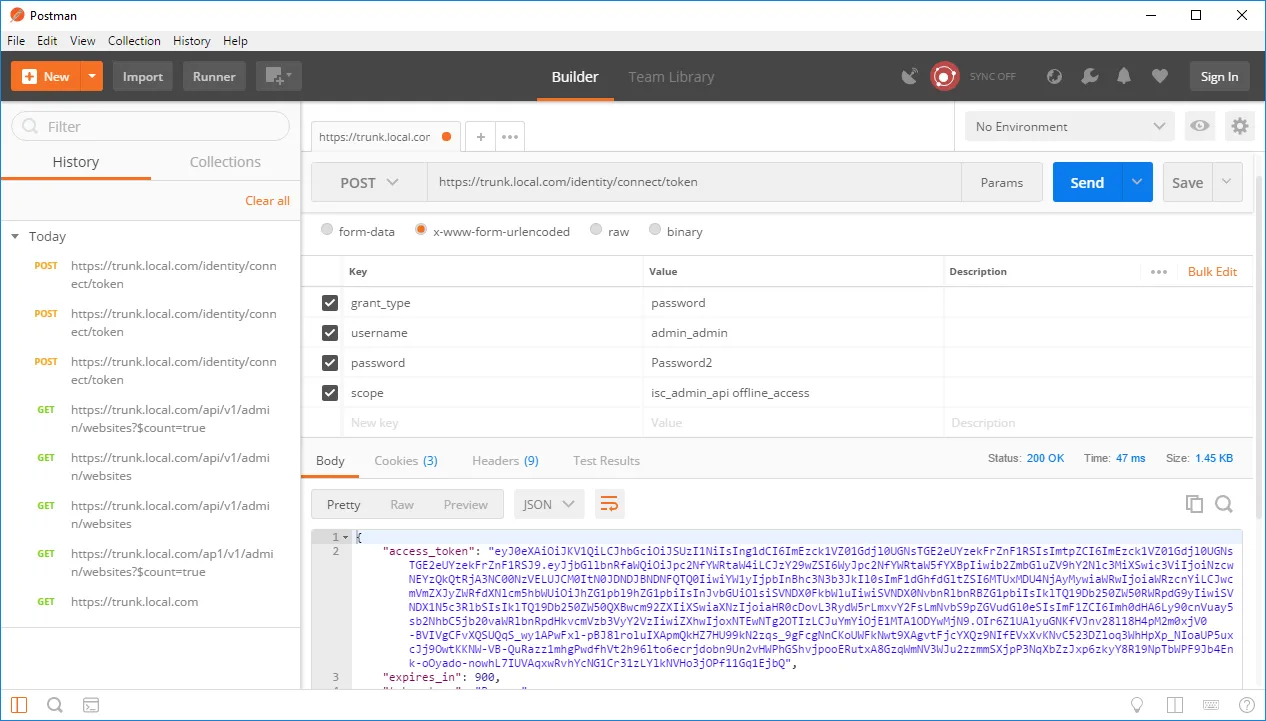
Task: Open the No Environment dropdown
Action: (x=1069, y=127)
